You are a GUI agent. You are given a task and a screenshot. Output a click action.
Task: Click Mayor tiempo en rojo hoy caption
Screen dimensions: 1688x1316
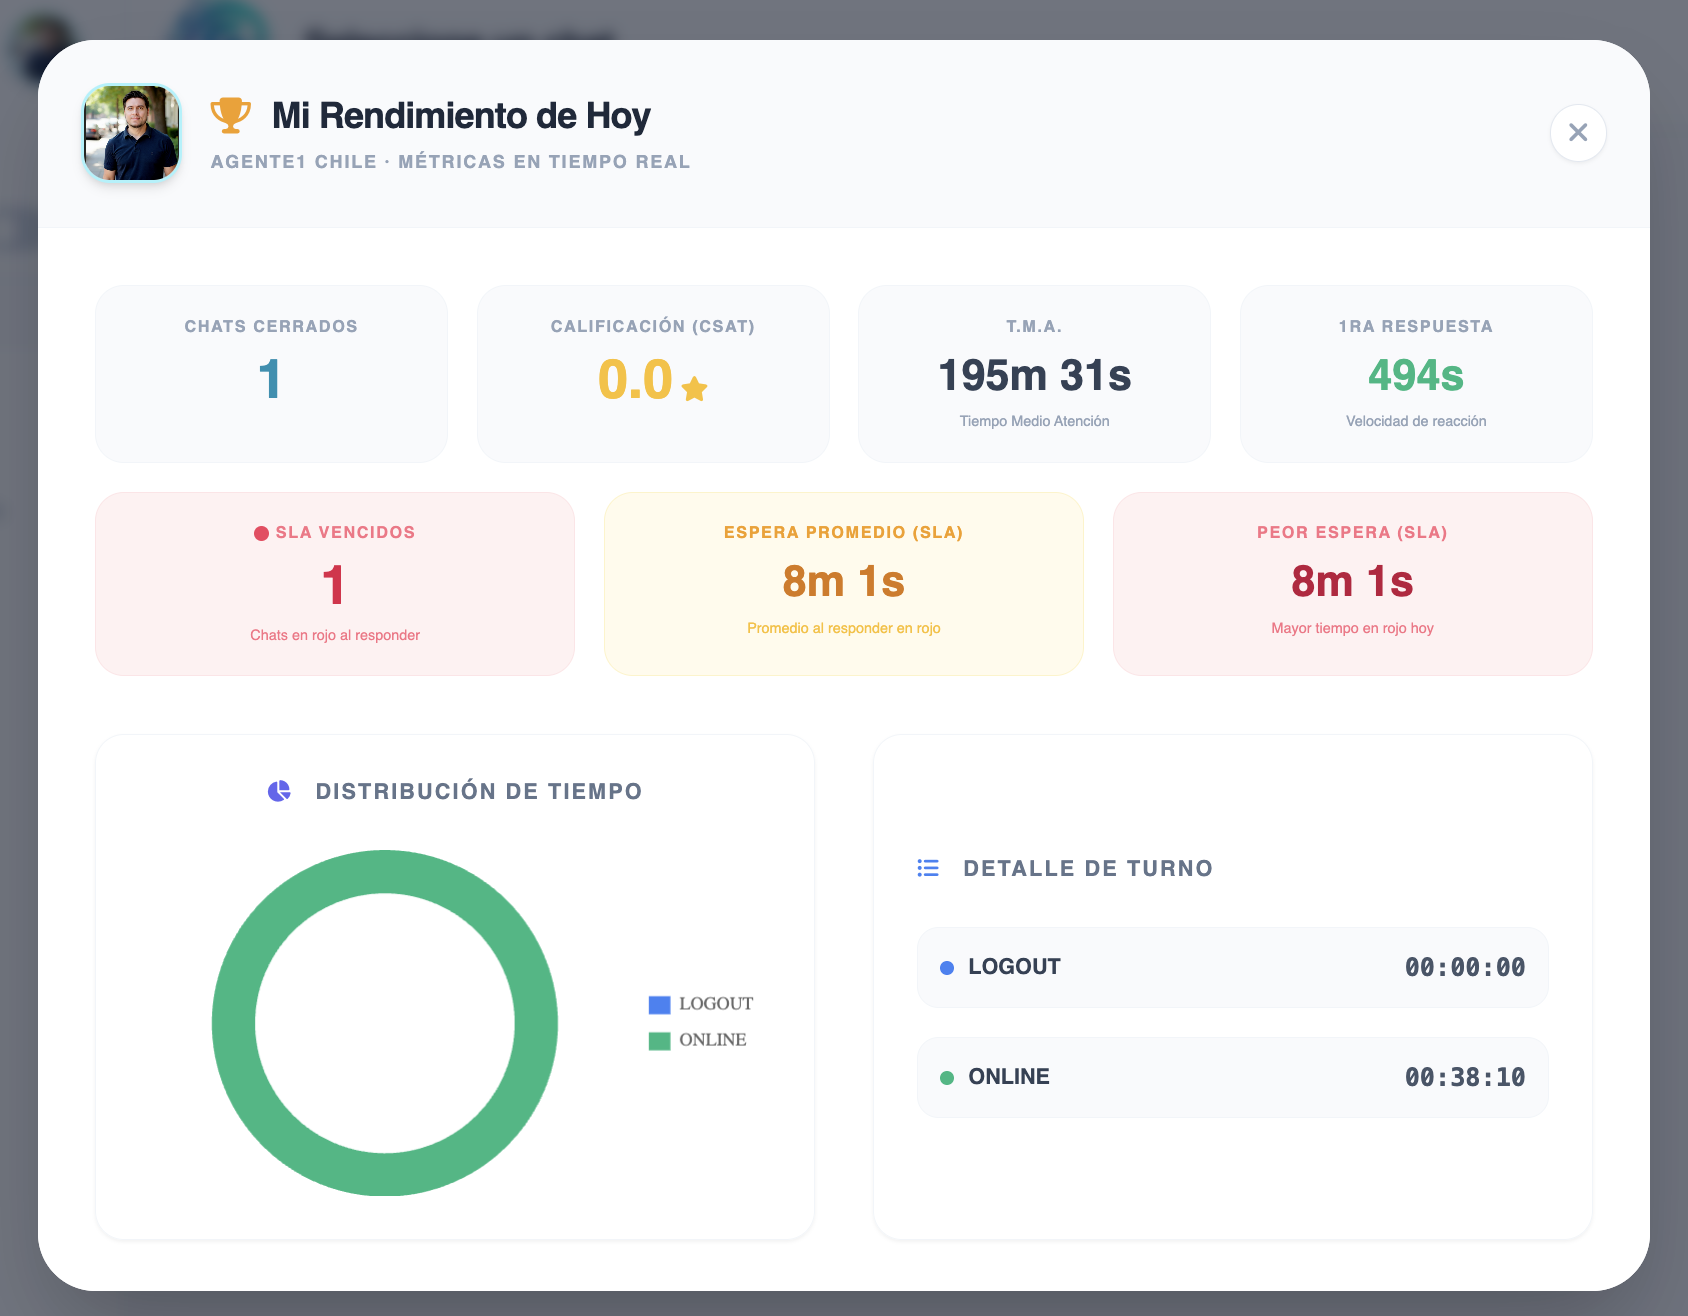(1352, 628)
